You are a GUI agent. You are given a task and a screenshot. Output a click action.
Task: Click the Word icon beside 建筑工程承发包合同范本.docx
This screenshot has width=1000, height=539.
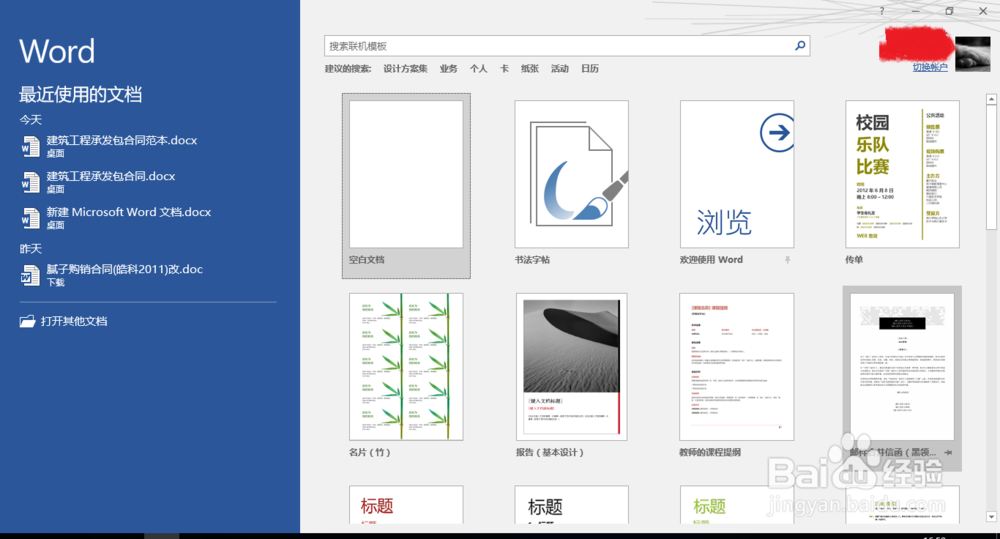tap(30, 146)
